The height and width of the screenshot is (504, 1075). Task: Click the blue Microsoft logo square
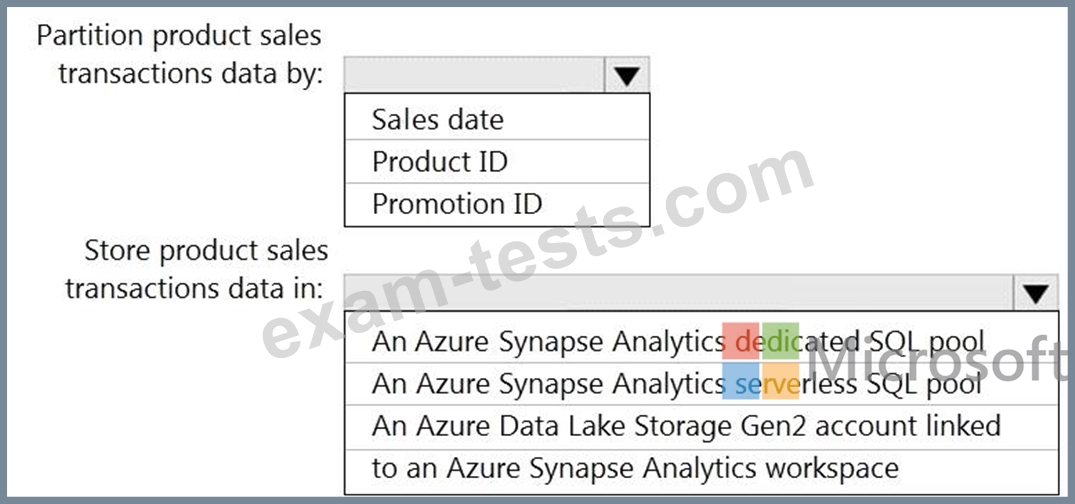(x=740, y=381)
